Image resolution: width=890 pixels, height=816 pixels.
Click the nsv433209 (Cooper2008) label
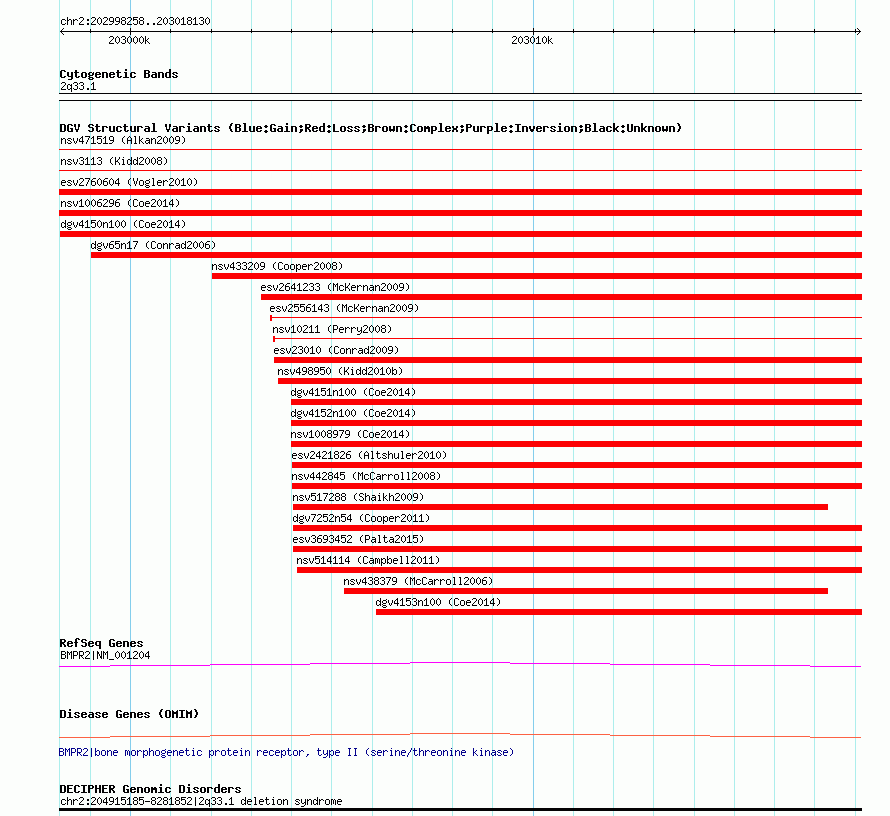point(277,266)
